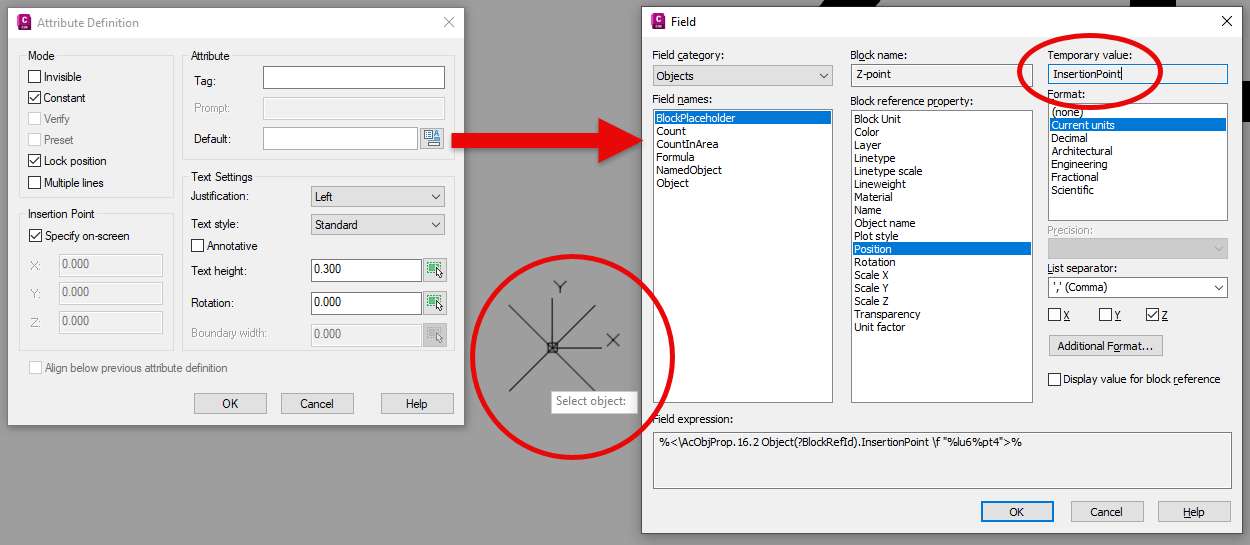The image size is (1250, 545).
Task: Select Fractional format
Action: (x=1075, y=177)
